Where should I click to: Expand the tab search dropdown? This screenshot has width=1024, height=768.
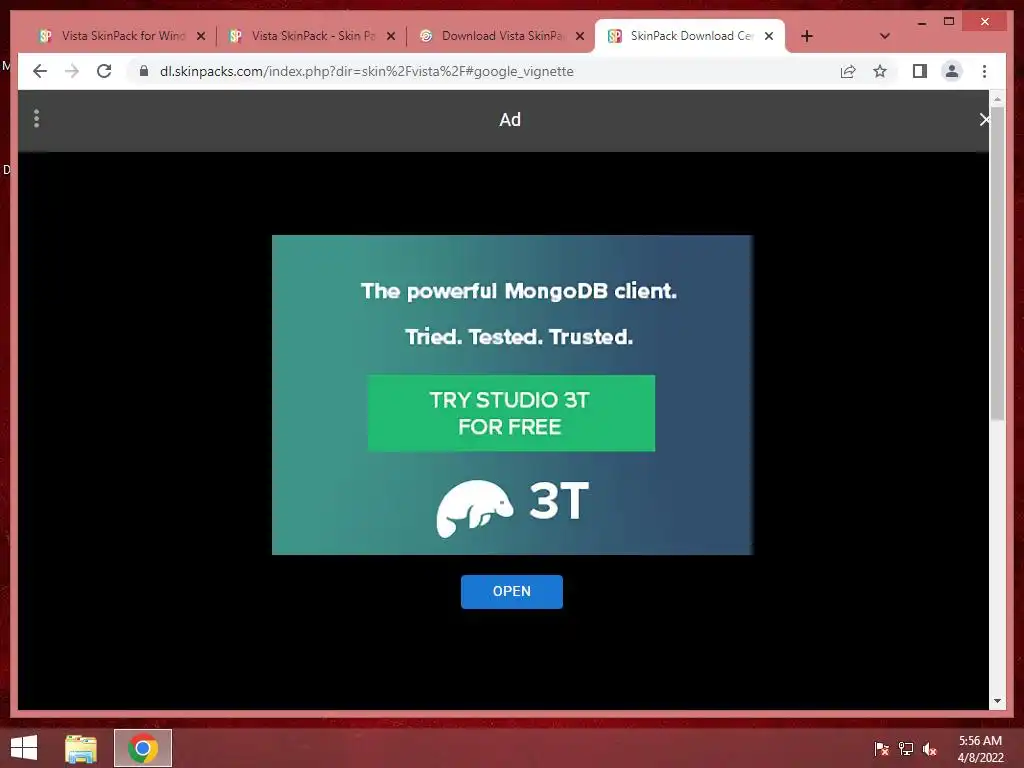(885, 36)
